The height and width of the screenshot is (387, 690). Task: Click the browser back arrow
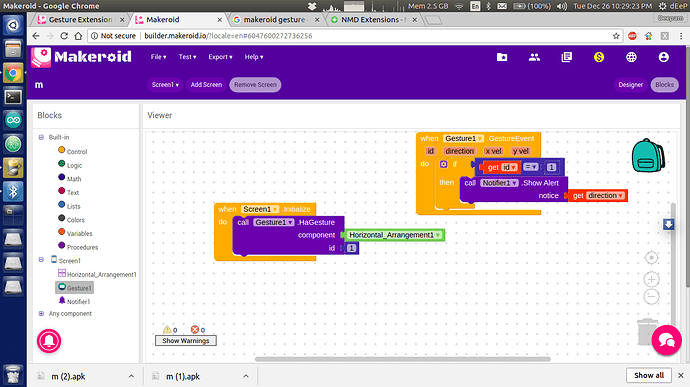click(x=36, y=36)
